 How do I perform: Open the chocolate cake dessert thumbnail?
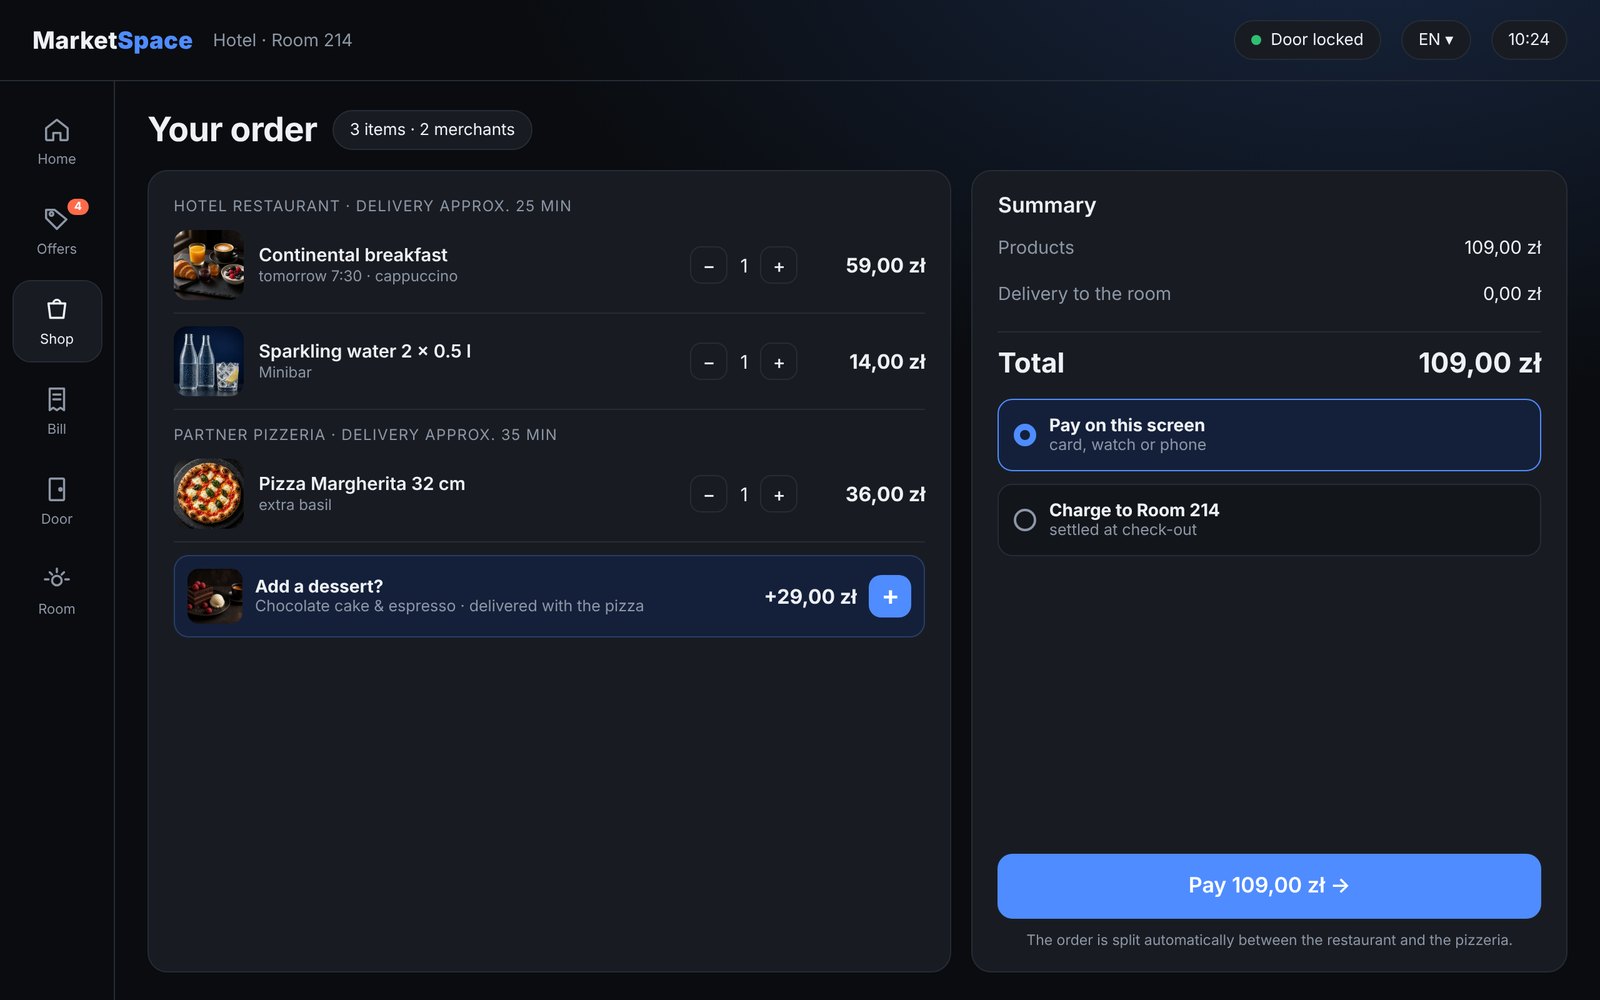pyautogui.click(x=215, y=596)
